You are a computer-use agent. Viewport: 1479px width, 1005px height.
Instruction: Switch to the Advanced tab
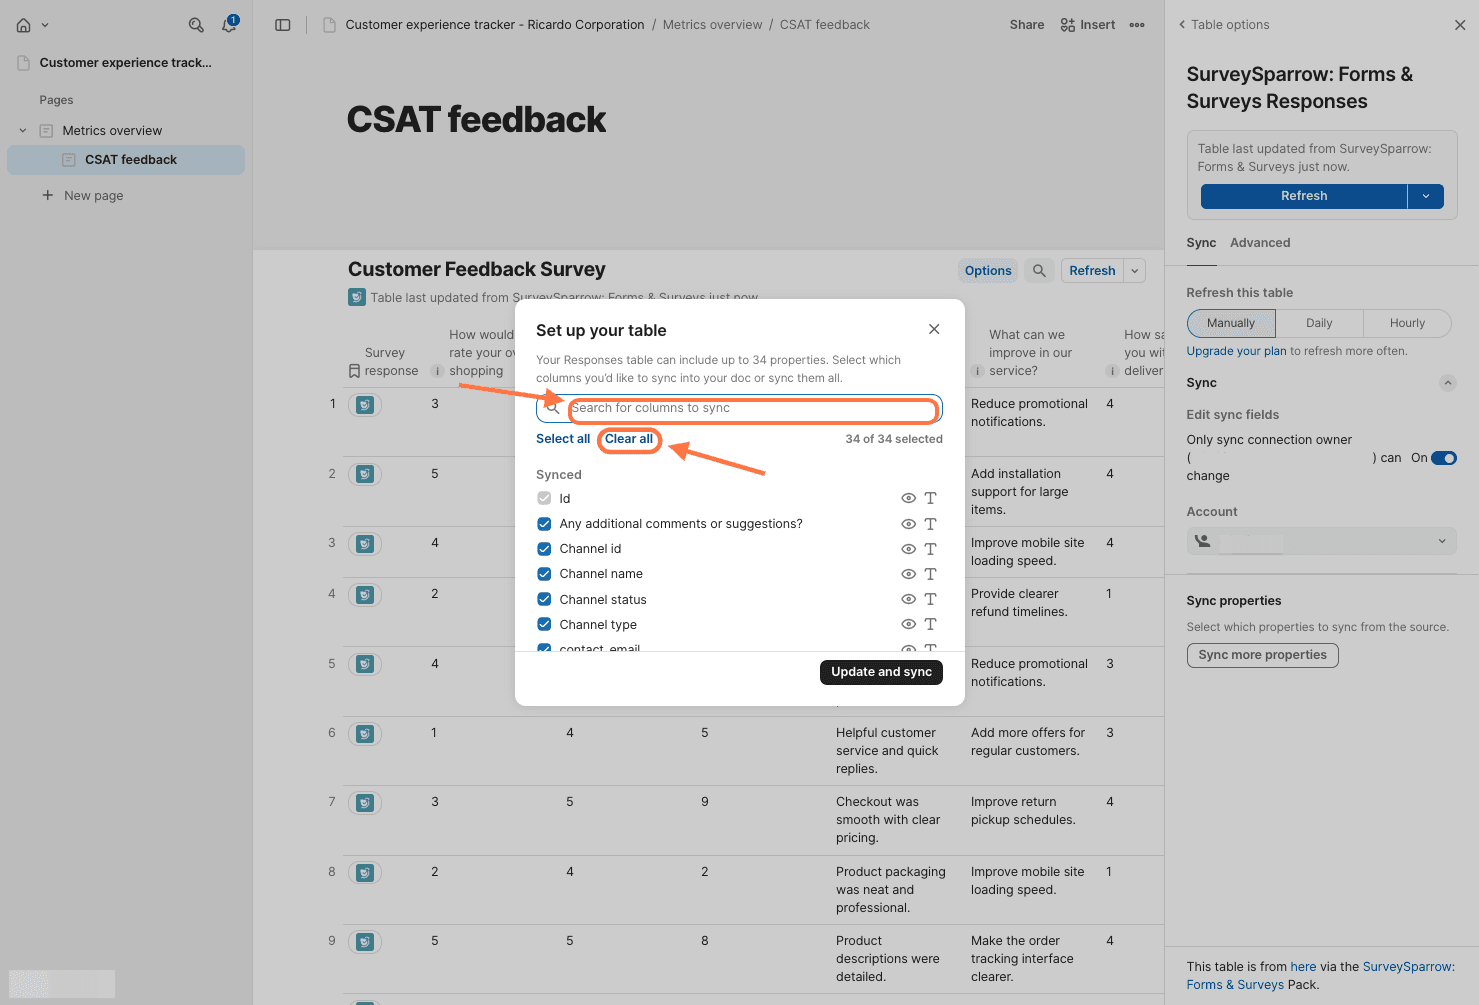pyautogui.click(x=1259, y=243)
